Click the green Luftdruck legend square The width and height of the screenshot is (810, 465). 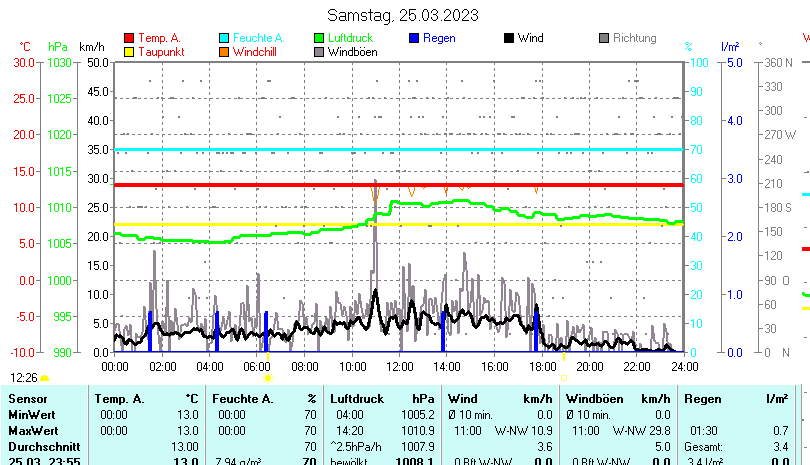319,38
